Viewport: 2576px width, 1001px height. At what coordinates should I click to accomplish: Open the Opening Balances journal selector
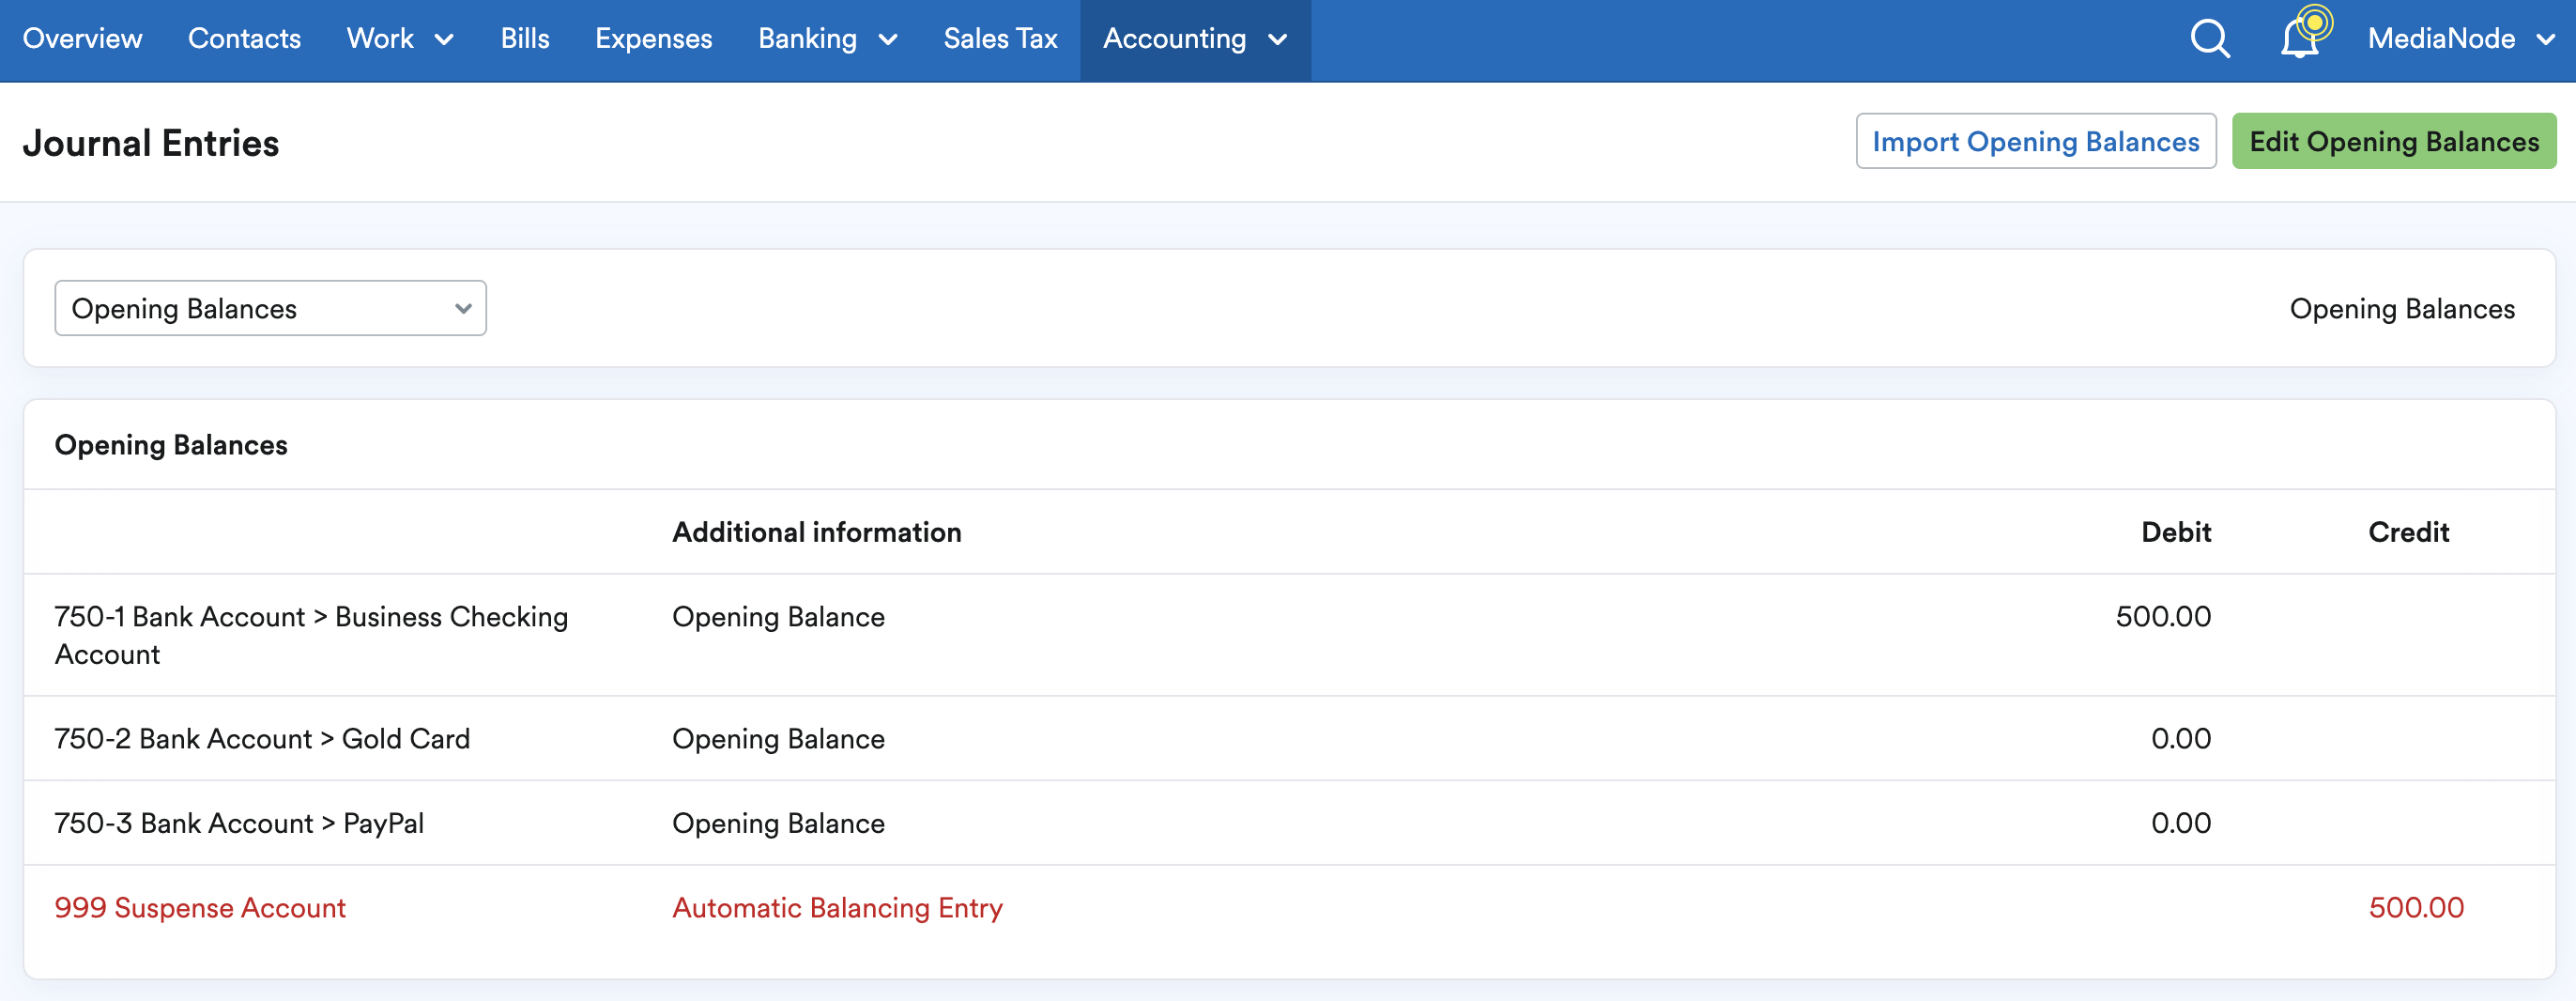click(x=270, y=308)
